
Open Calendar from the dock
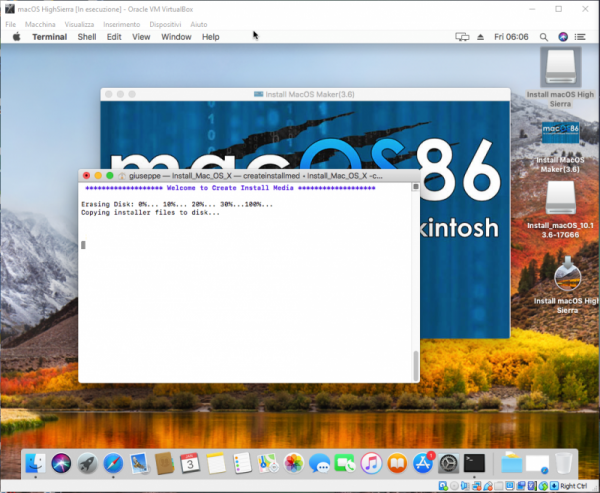pyautogui.click(x=190, y=463)
